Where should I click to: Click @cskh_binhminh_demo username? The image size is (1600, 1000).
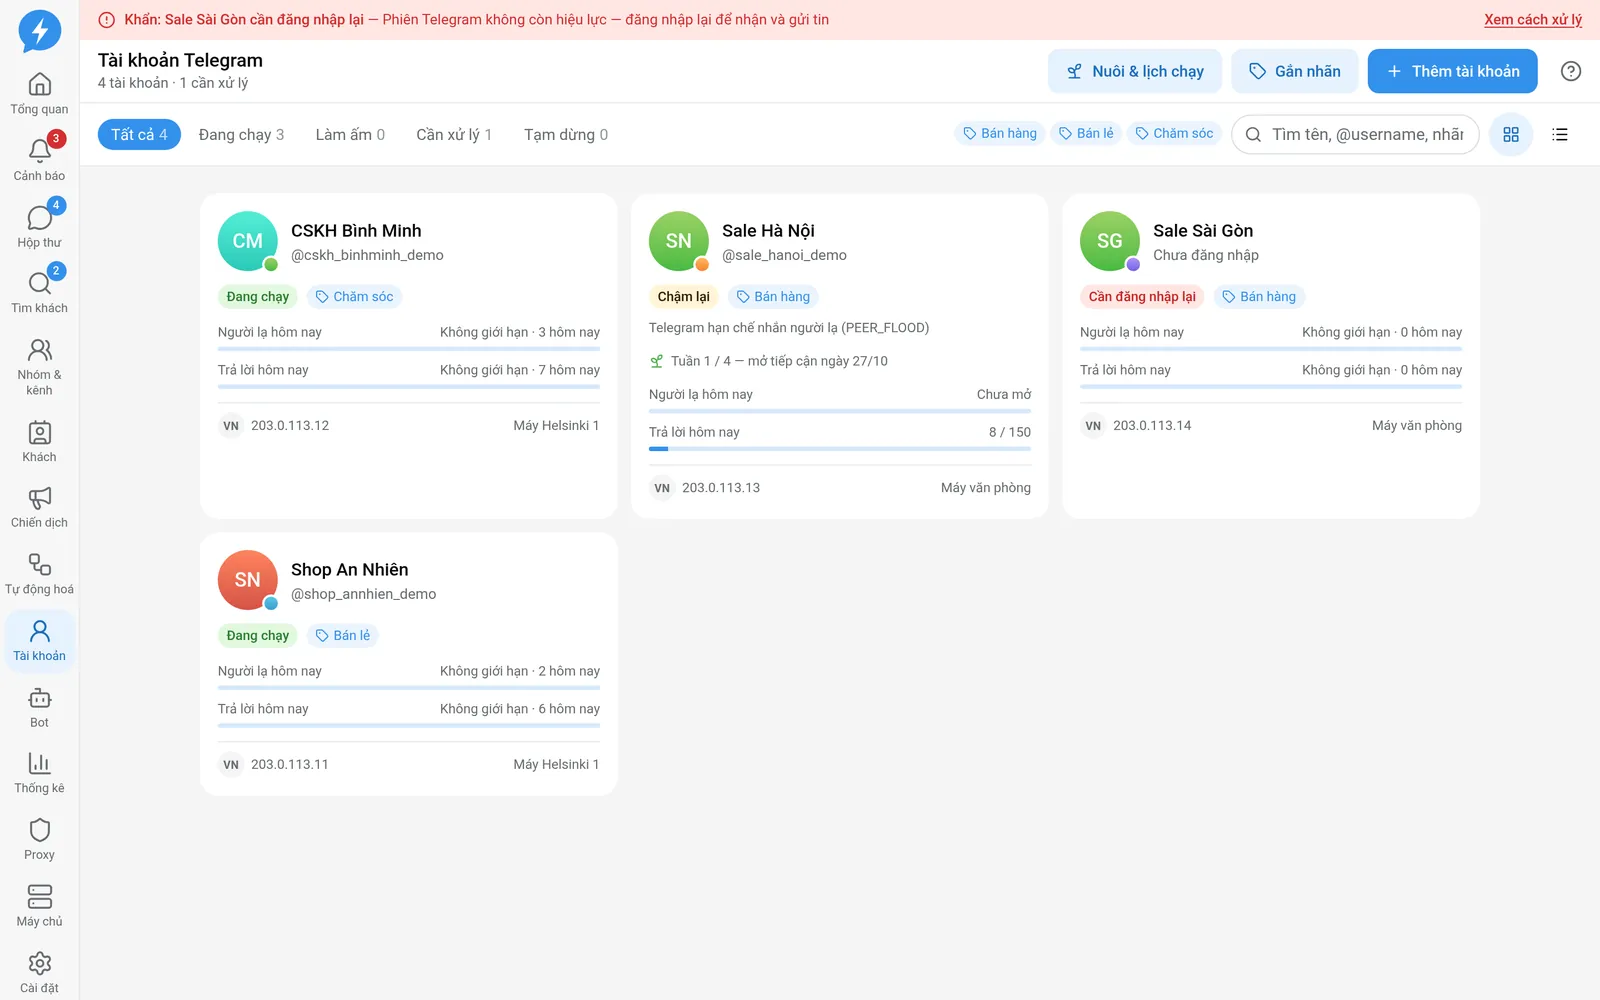click(x=367, y=255)
